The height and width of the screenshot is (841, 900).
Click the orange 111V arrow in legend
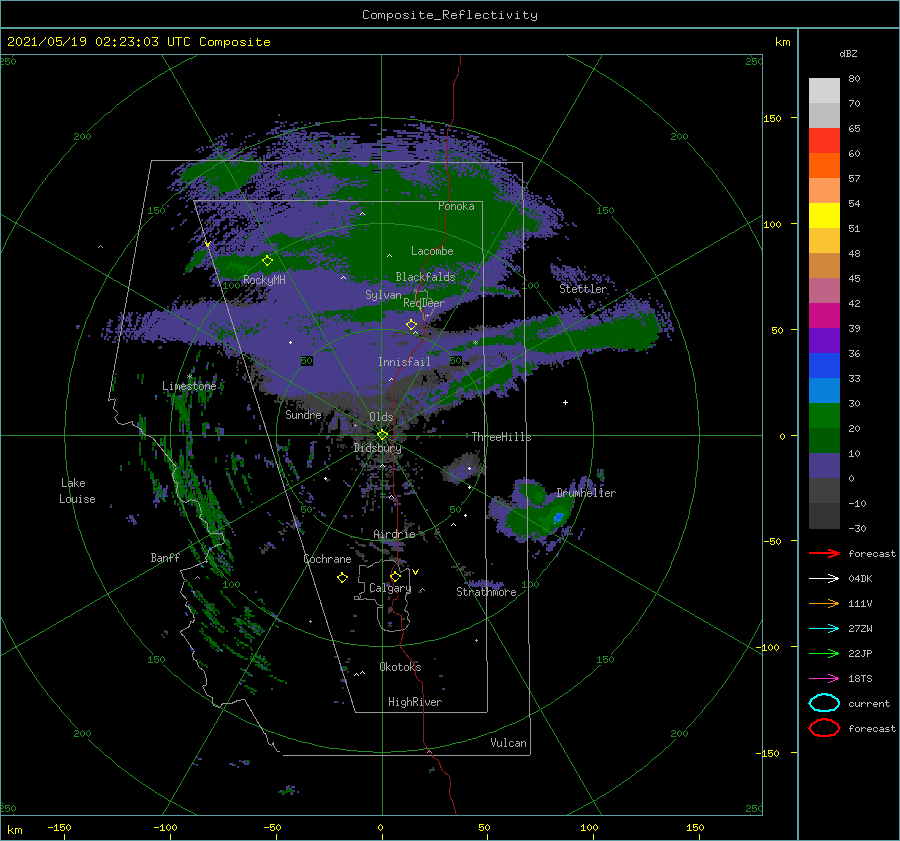point(824,603)
